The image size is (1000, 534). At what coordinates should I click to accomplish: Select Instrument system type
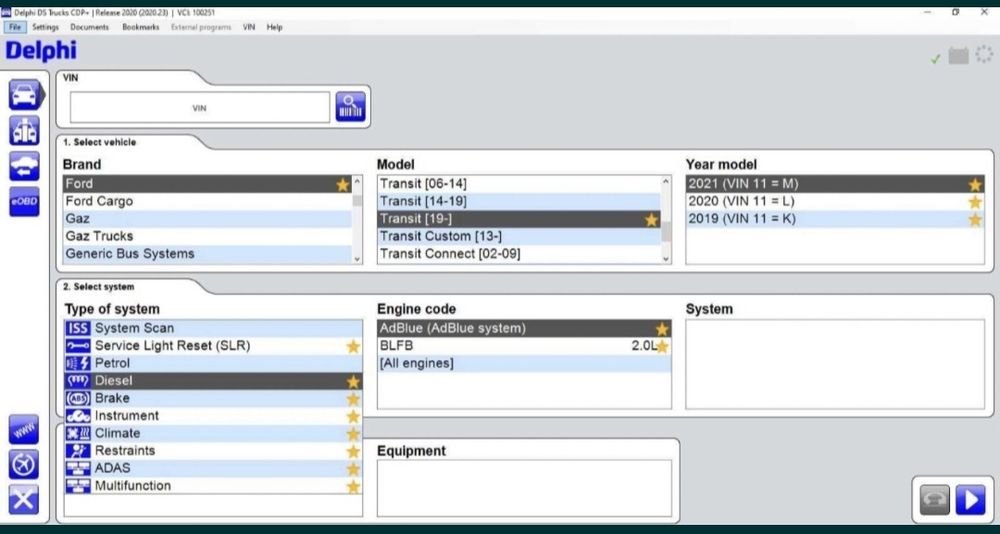coord(213,416)
